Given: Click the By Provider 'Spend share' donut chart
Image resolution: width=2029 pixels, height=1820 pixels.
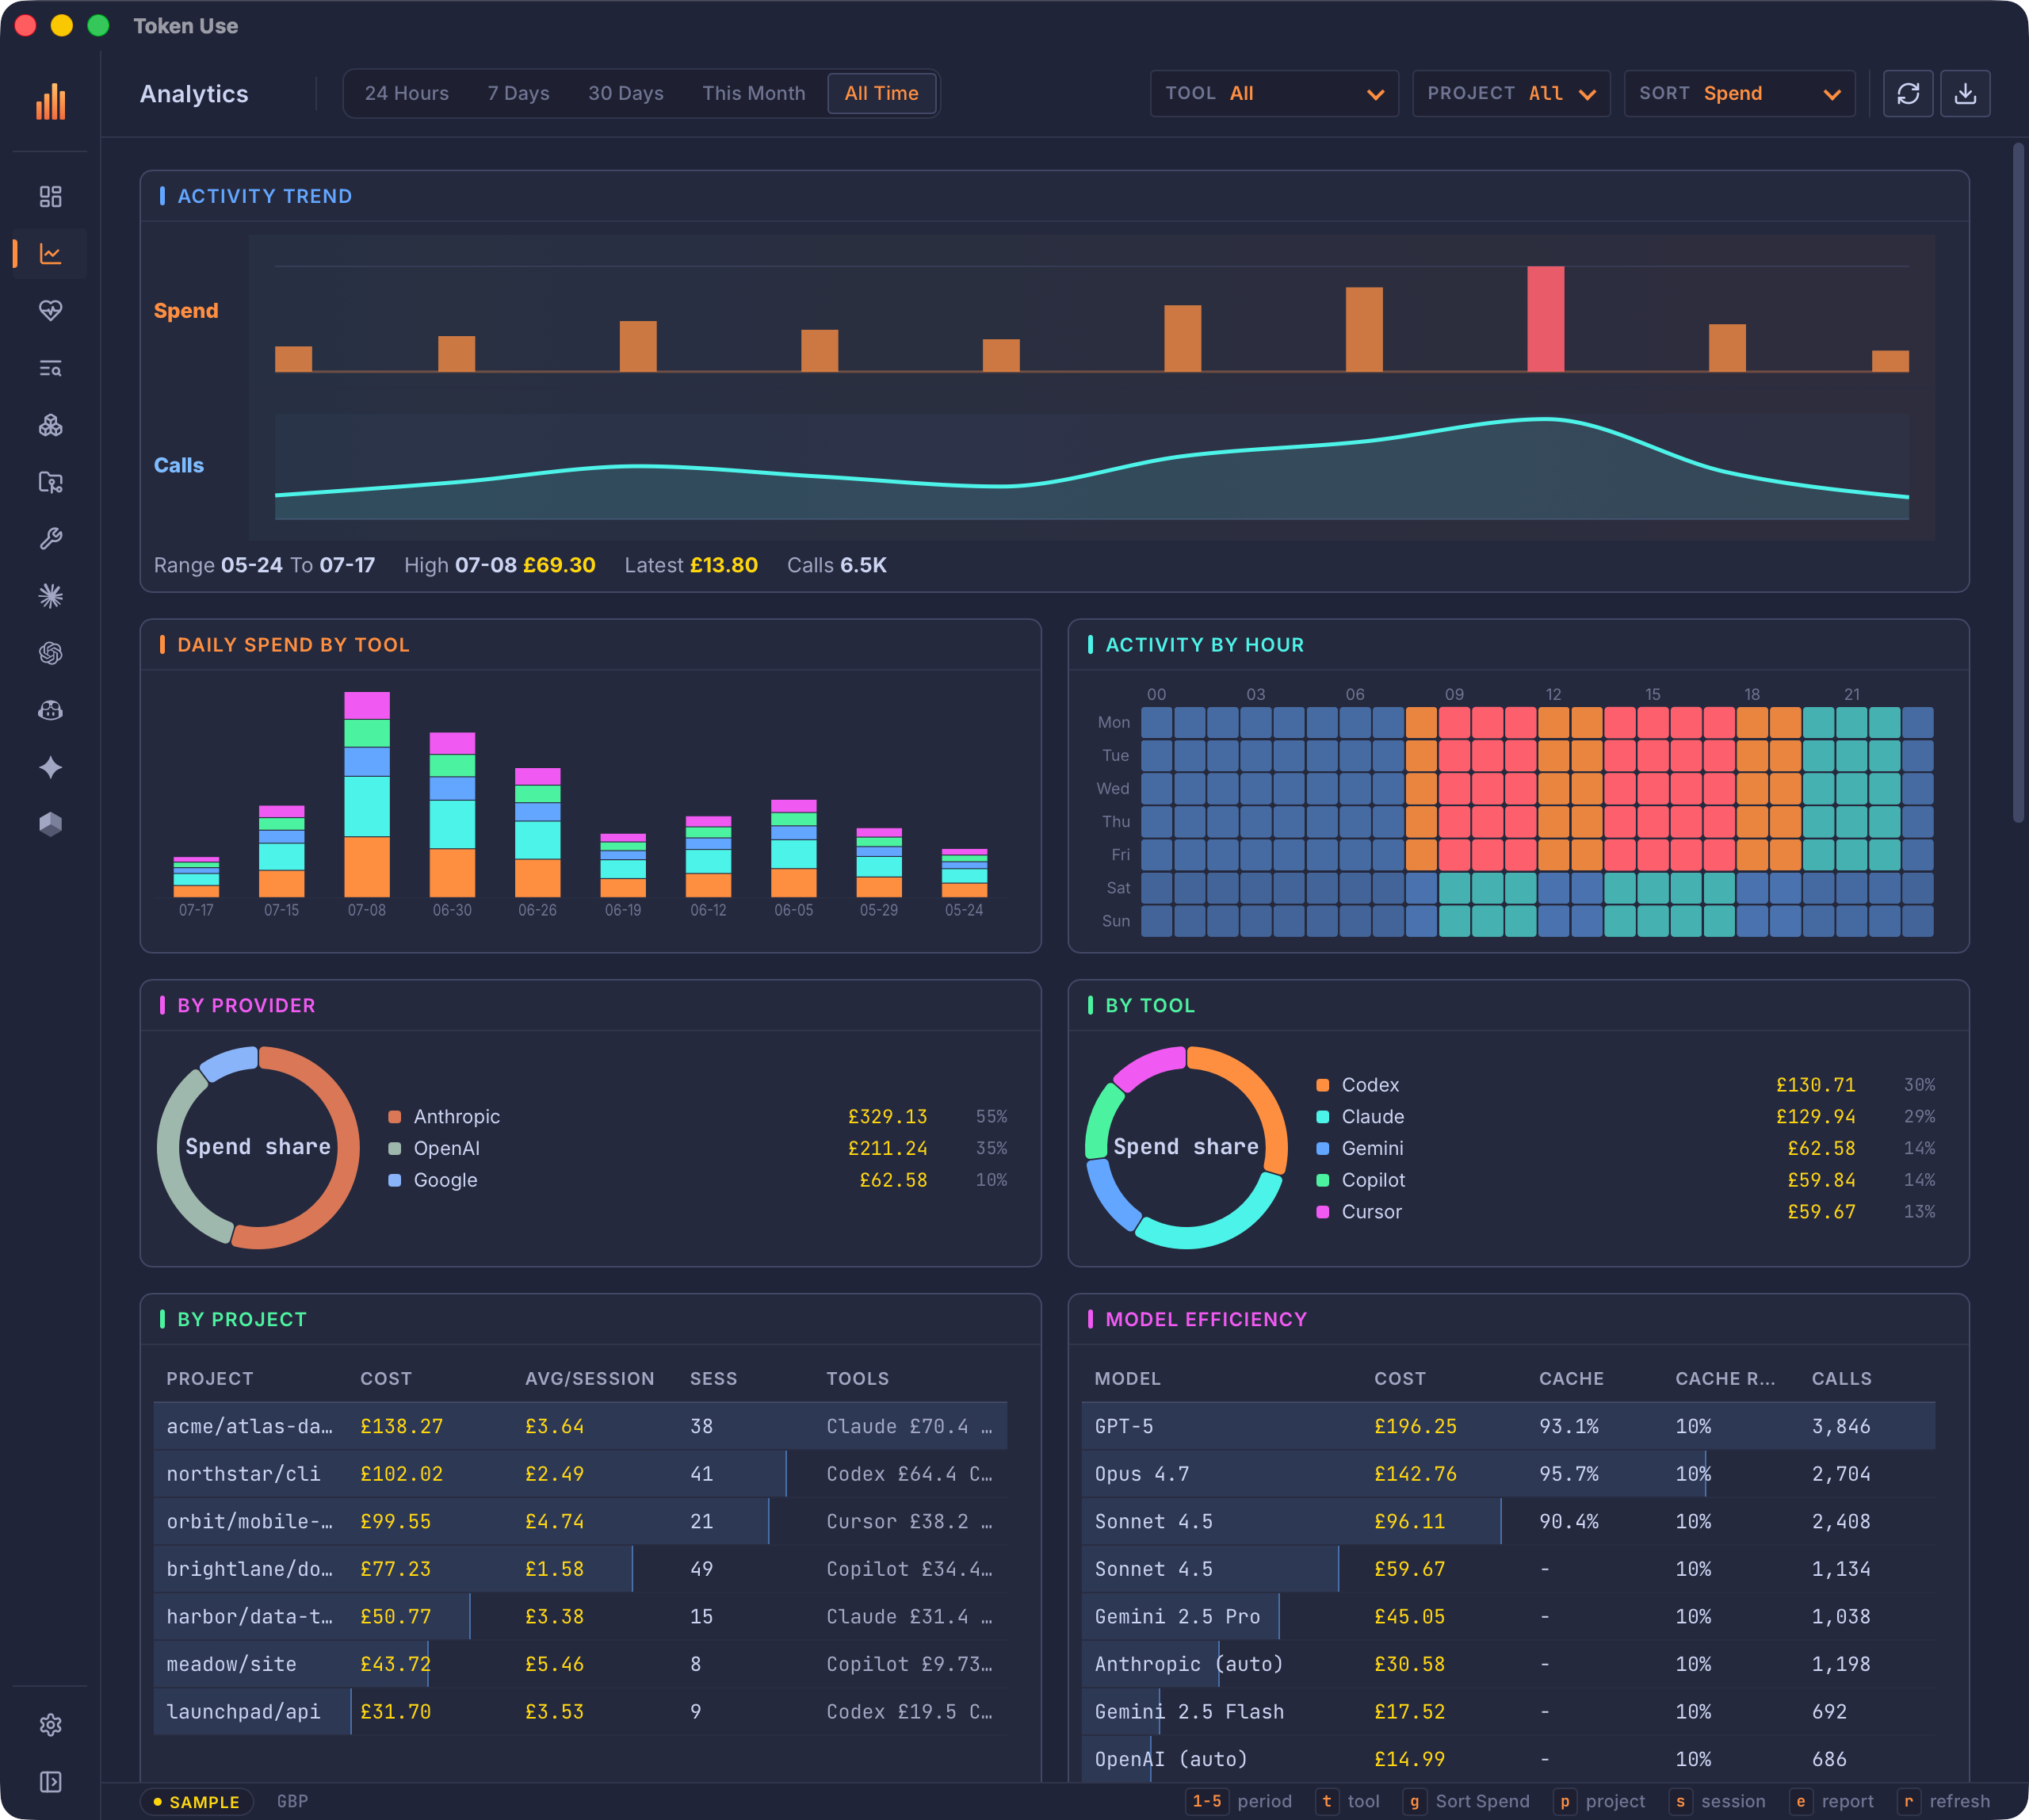Looking at the screenshot, I should 258,1147.
